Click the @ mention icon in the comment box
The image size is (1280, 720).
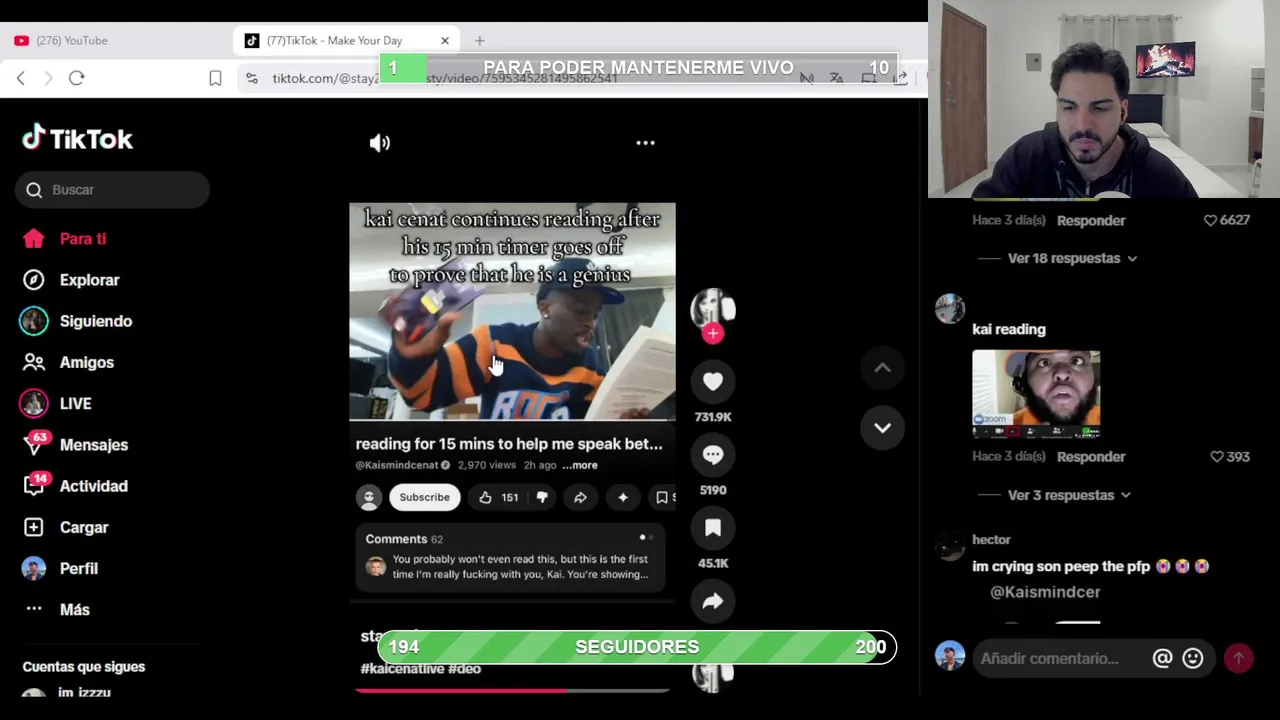(1162, 658)
